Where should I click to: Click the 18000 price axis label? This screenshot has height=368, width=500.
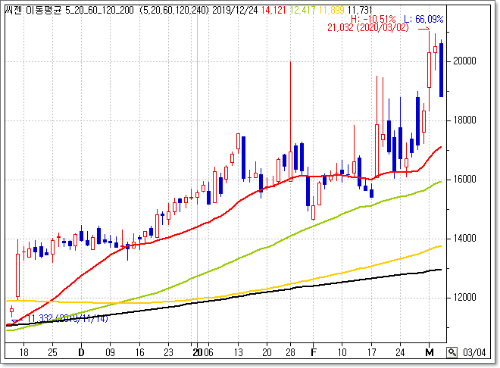465,120
